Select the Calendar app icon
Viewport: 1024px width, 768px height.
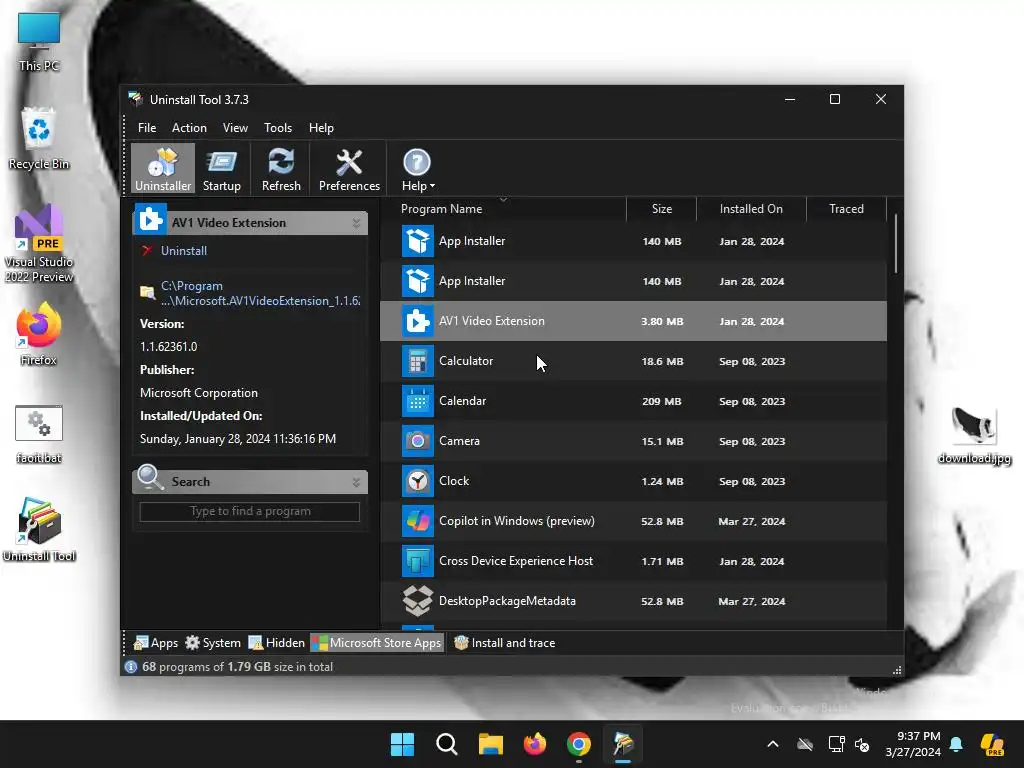417,401
